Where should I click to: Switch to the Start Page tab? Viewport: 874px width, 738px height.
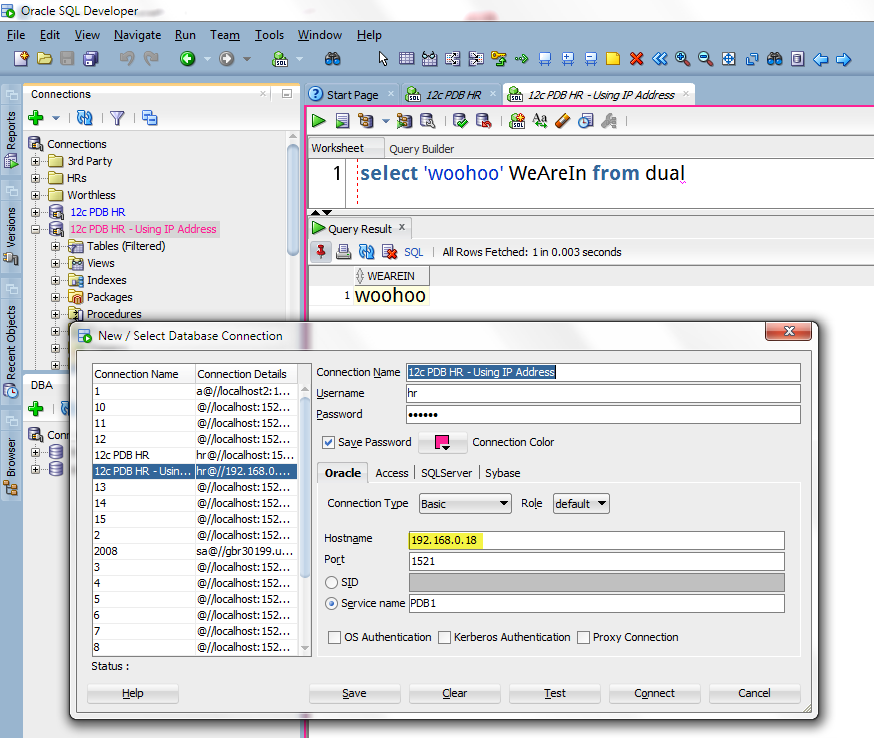pos(352,95)
